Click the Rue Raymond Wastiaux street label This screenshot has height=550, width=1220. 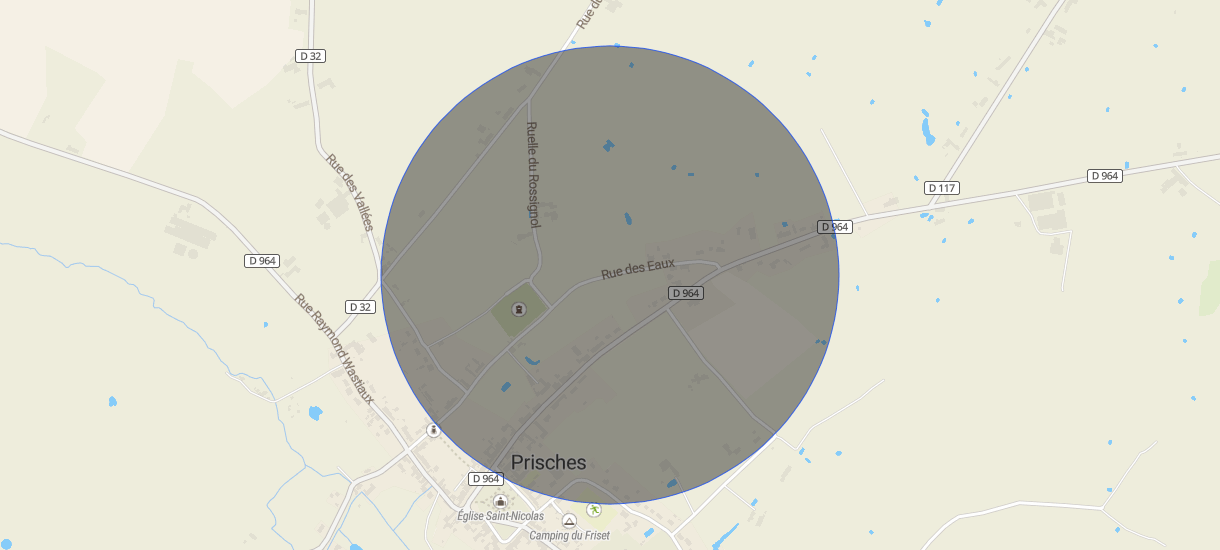335,349
